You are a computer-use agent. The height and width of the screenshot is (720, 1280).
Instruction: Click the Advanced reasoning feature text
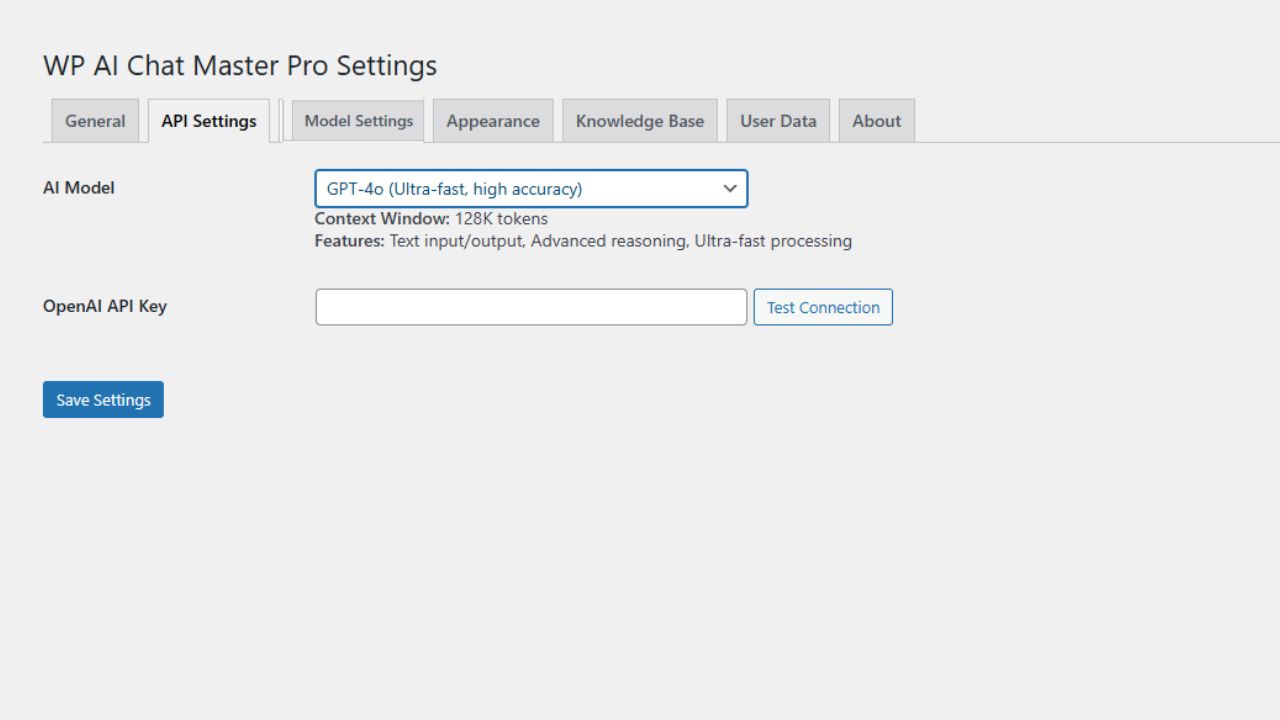pyautogui.click(x=608, y=241)
